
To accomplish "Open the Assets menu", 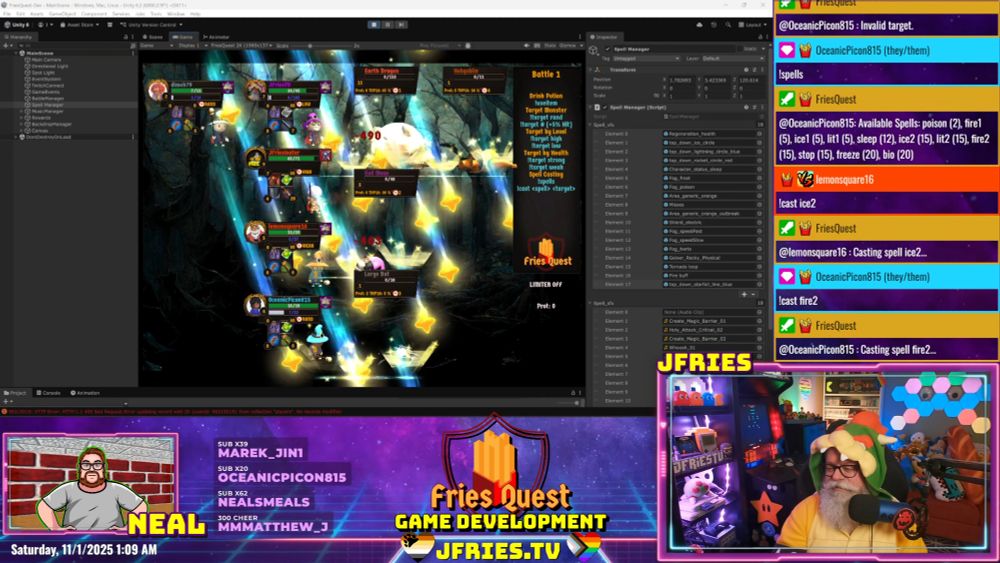I will click(37, 13).
